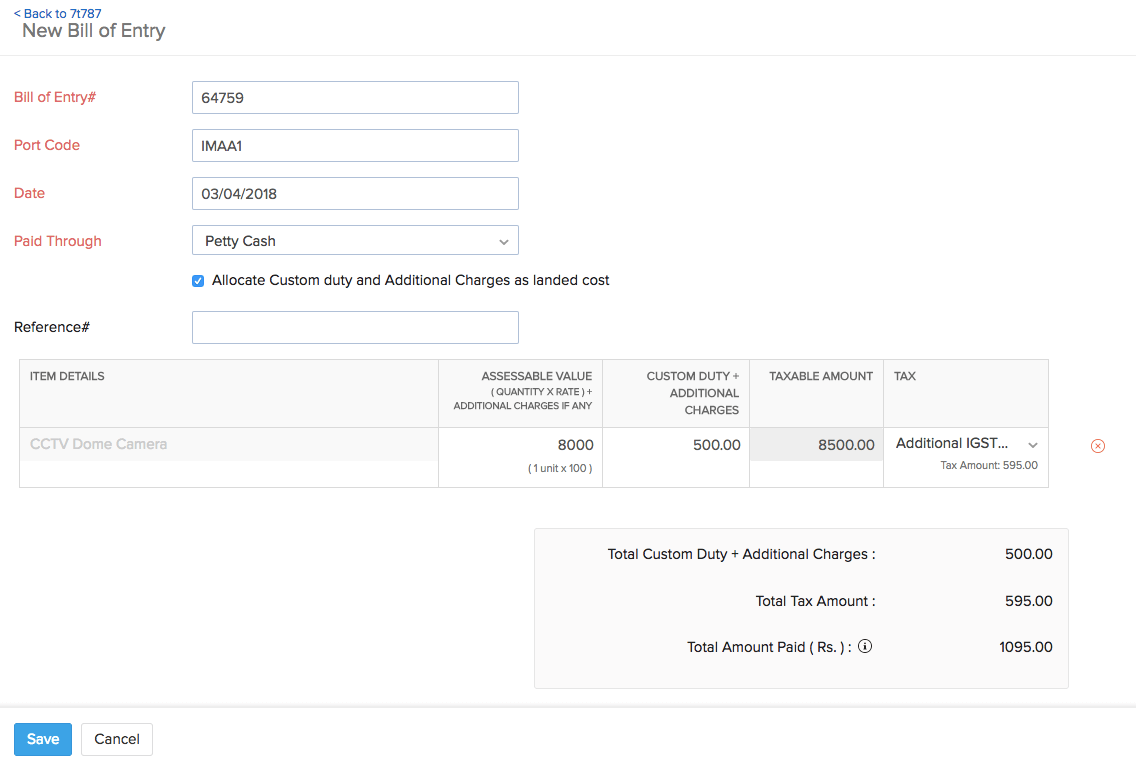Remove the CCTV Dome Camera line item
This screenshot has height=767, width=1136.
(x=1098, y=446)
